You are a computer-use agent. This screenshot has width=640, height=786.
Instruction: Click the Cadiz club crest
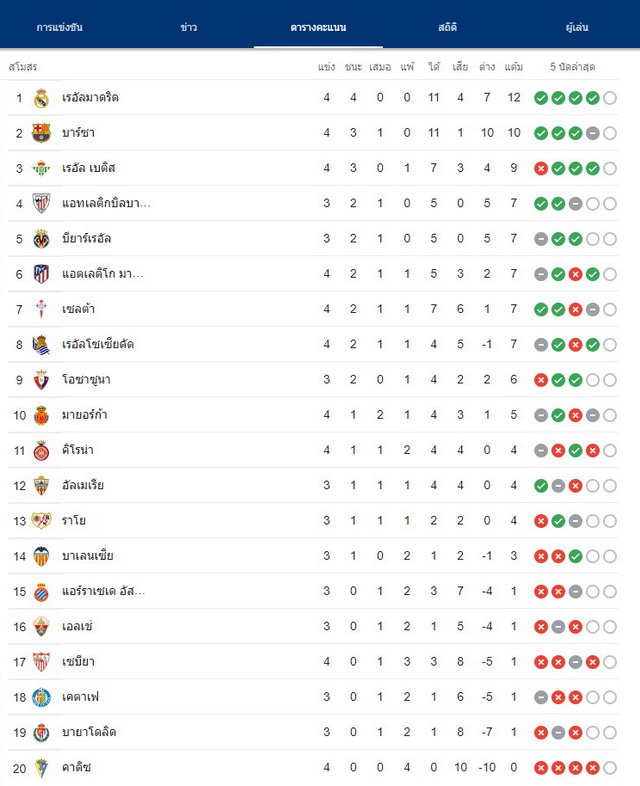pos(41,768)
